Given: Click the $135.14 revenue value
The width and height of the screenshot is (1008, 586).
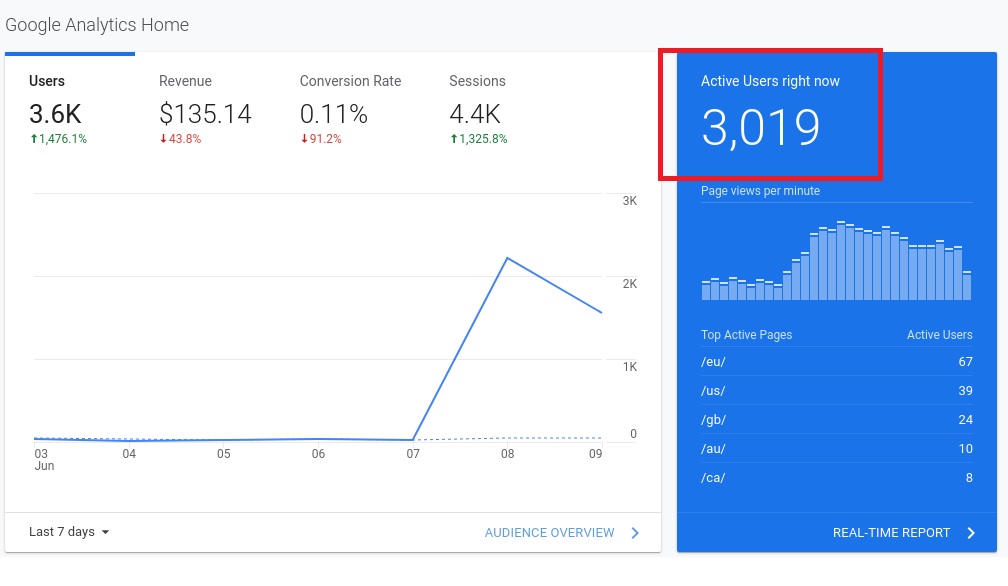Looking at the screenshot, I should [205, 114].
